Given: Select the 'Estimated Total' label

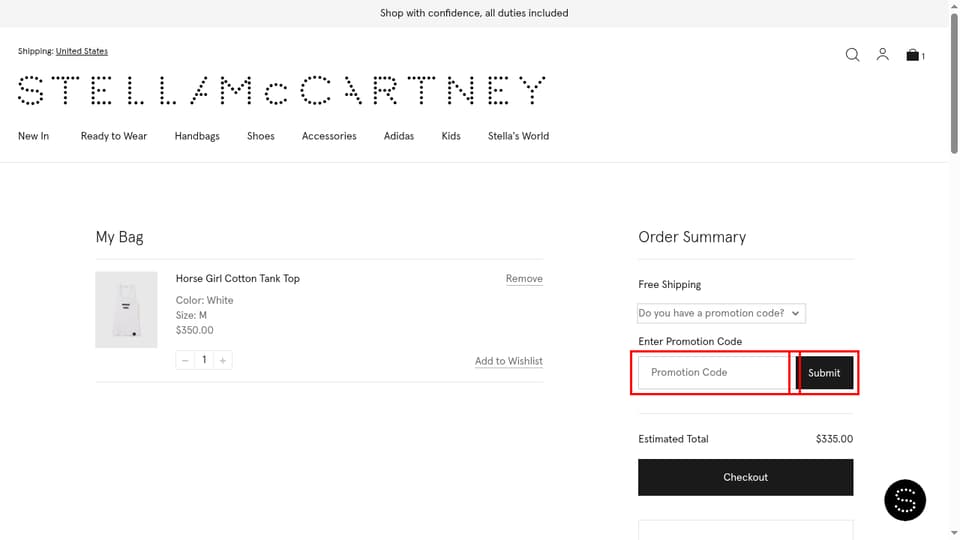Looking at the screenshot, I should [x=673, y=439].
